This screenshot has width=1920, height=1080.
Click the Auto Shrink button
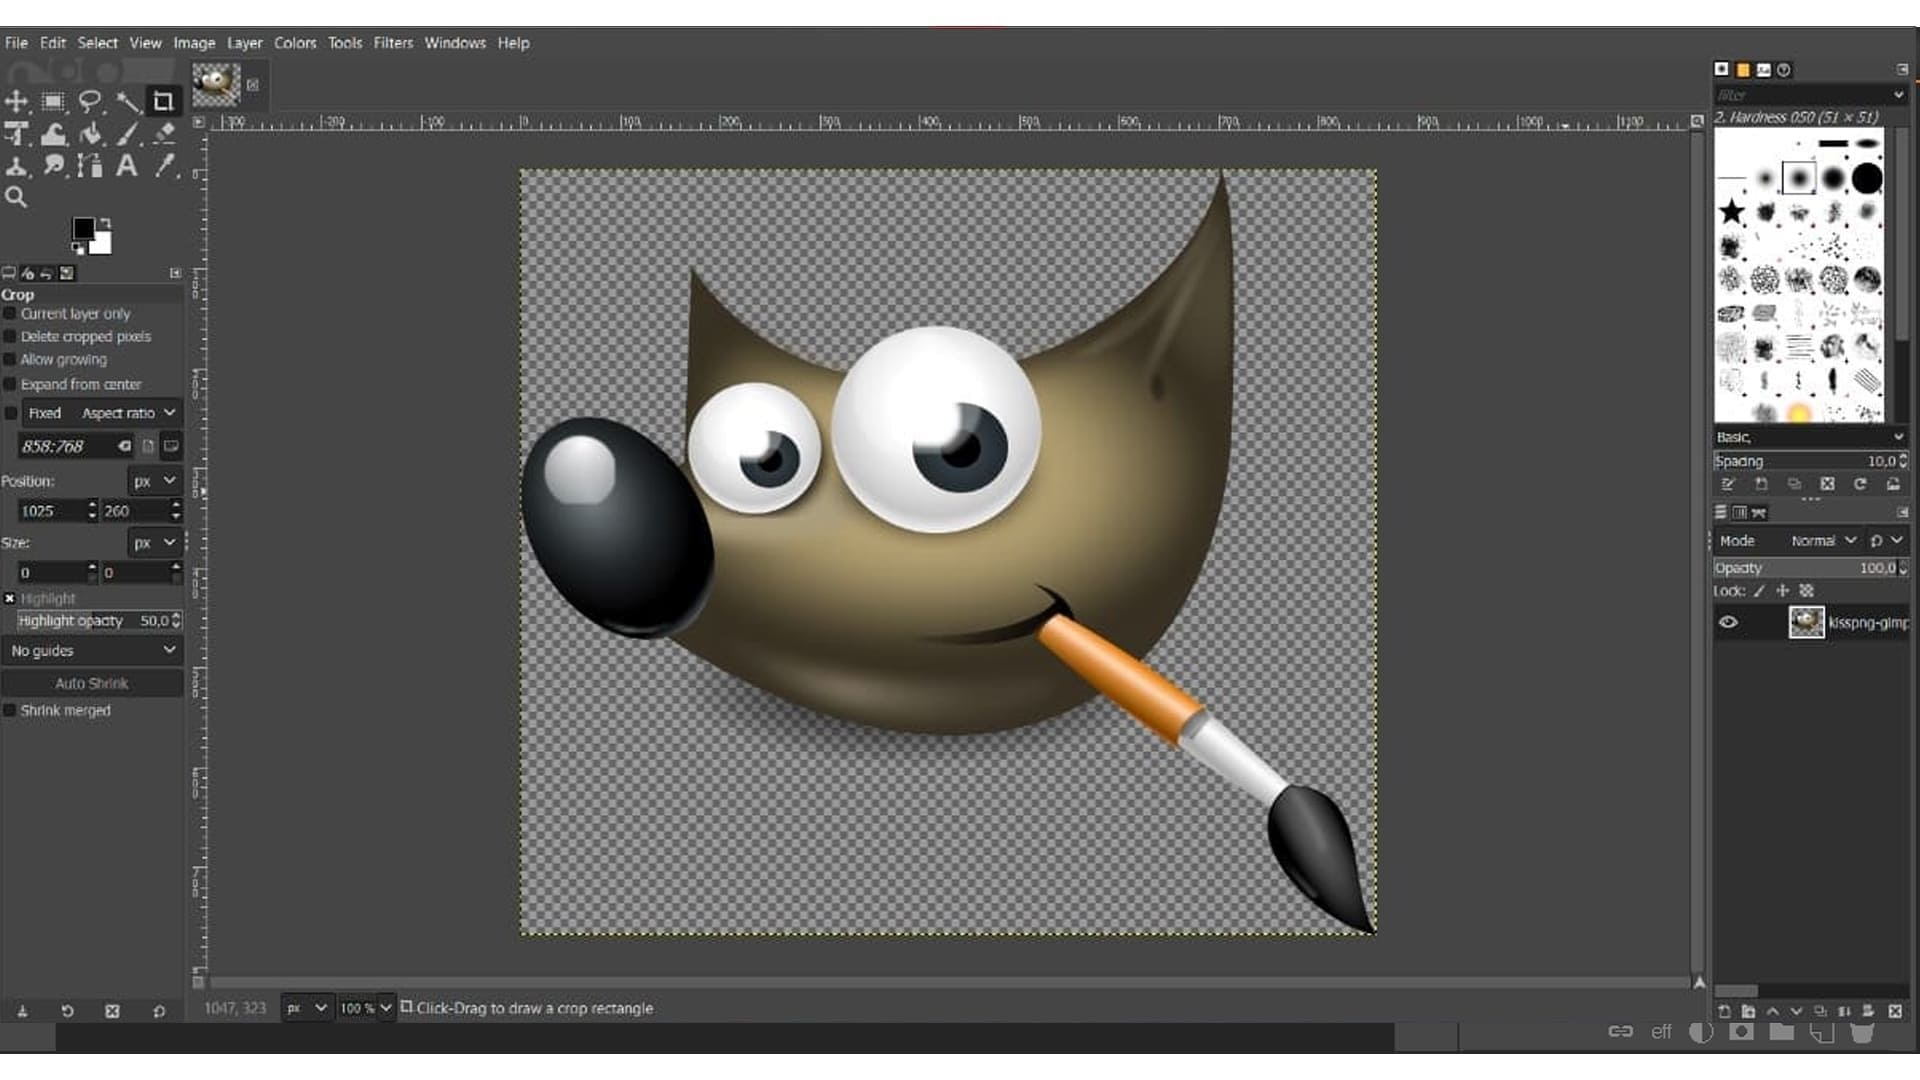92,684
